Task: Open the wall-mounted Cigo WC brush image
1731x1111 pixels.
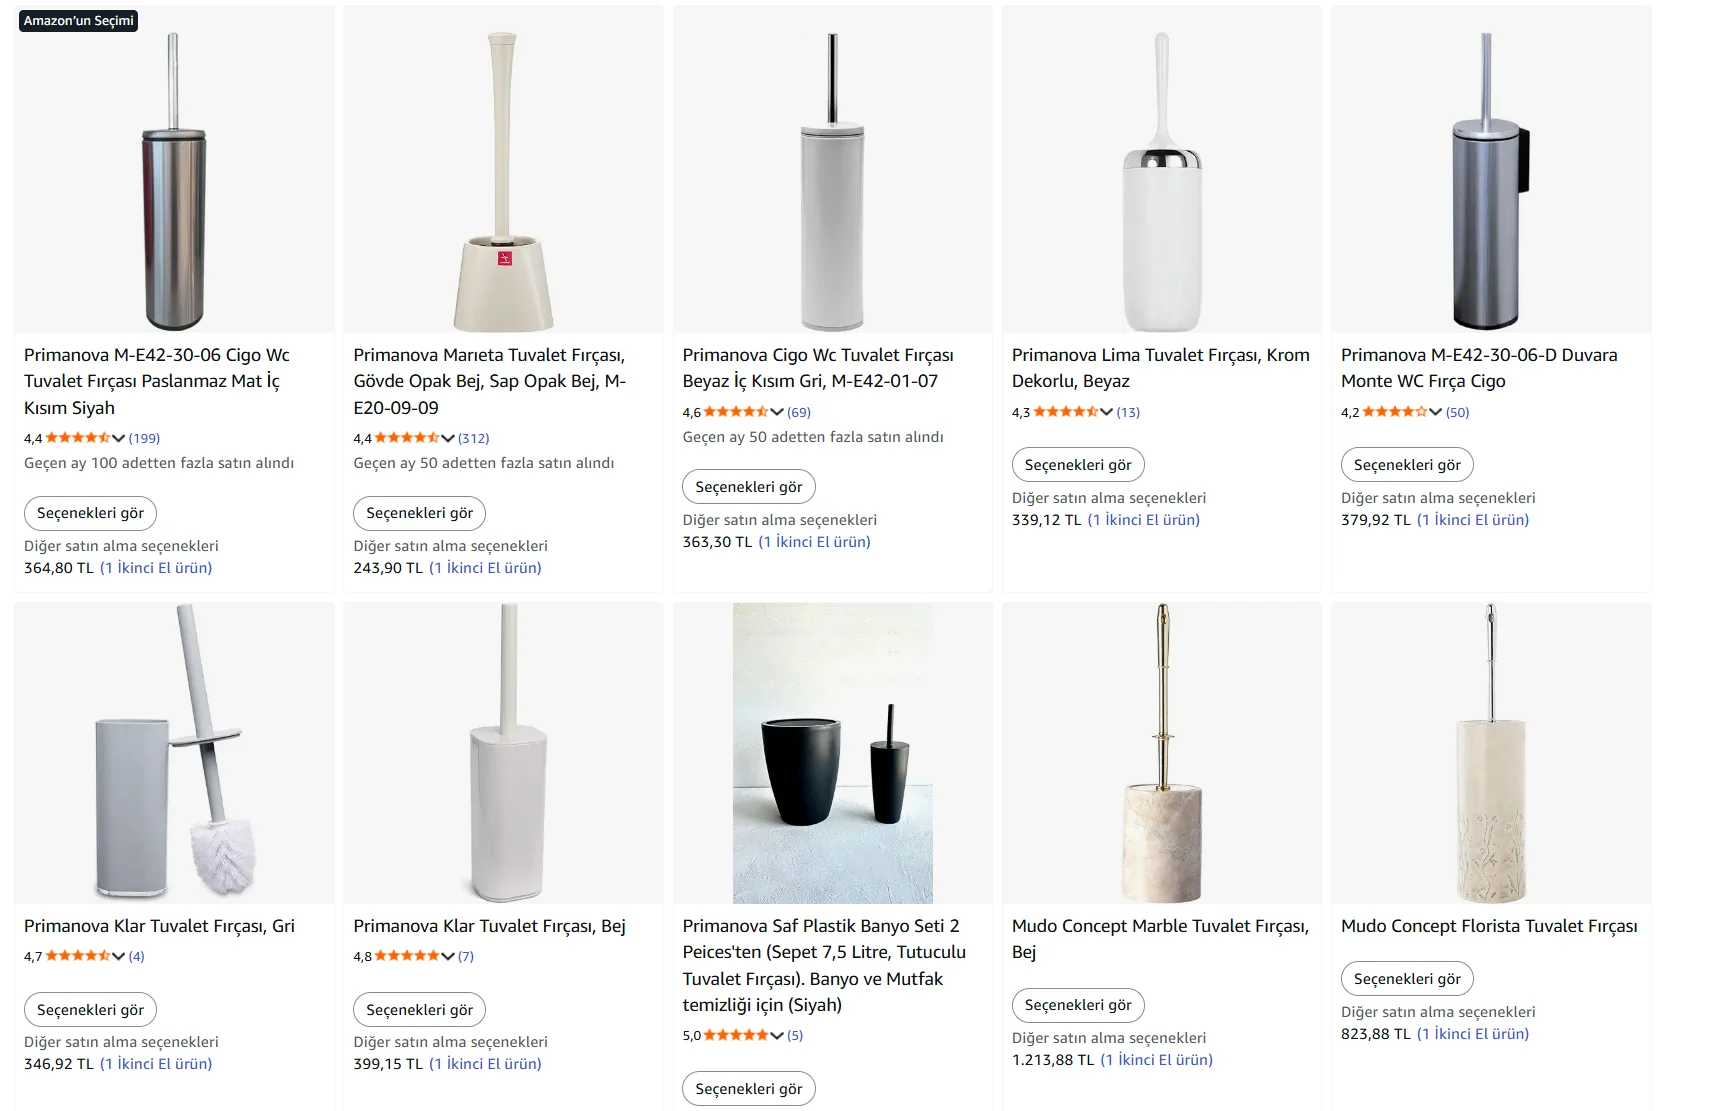Action: tap(1490, 180)
